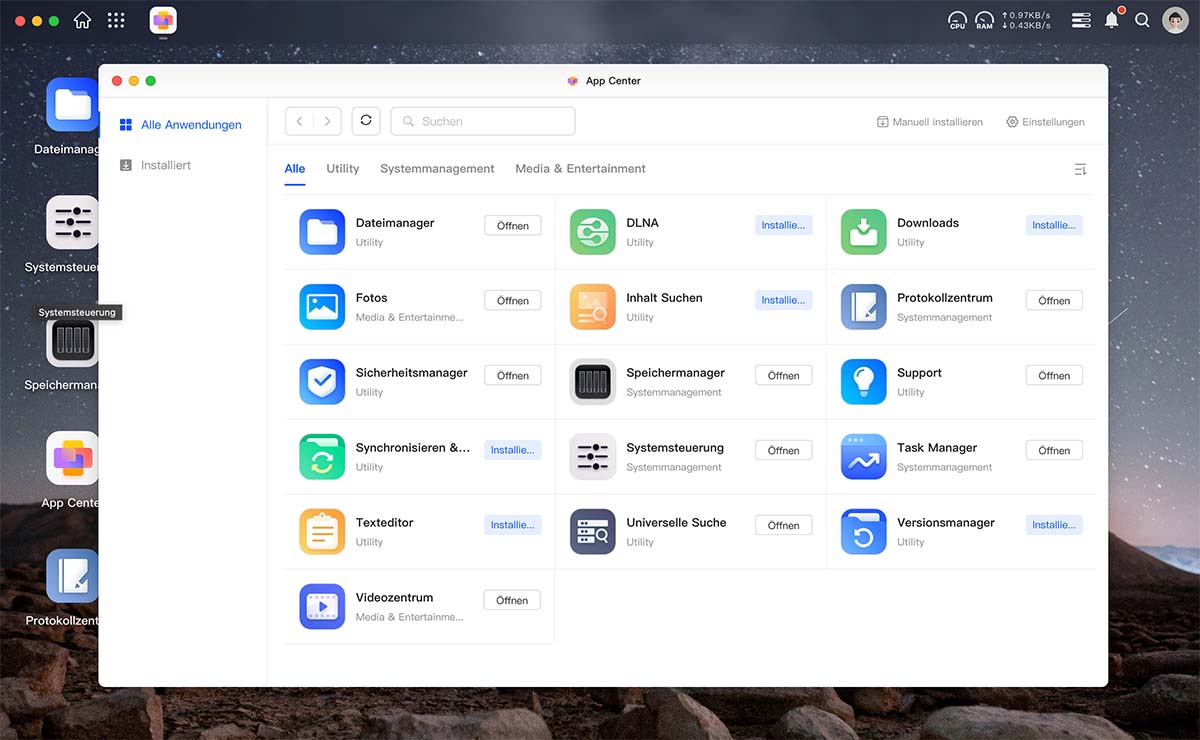Click the Sicherheitsmanager shield icon
The width and height of the screenshot is (1200, 740).
point(321,382)
